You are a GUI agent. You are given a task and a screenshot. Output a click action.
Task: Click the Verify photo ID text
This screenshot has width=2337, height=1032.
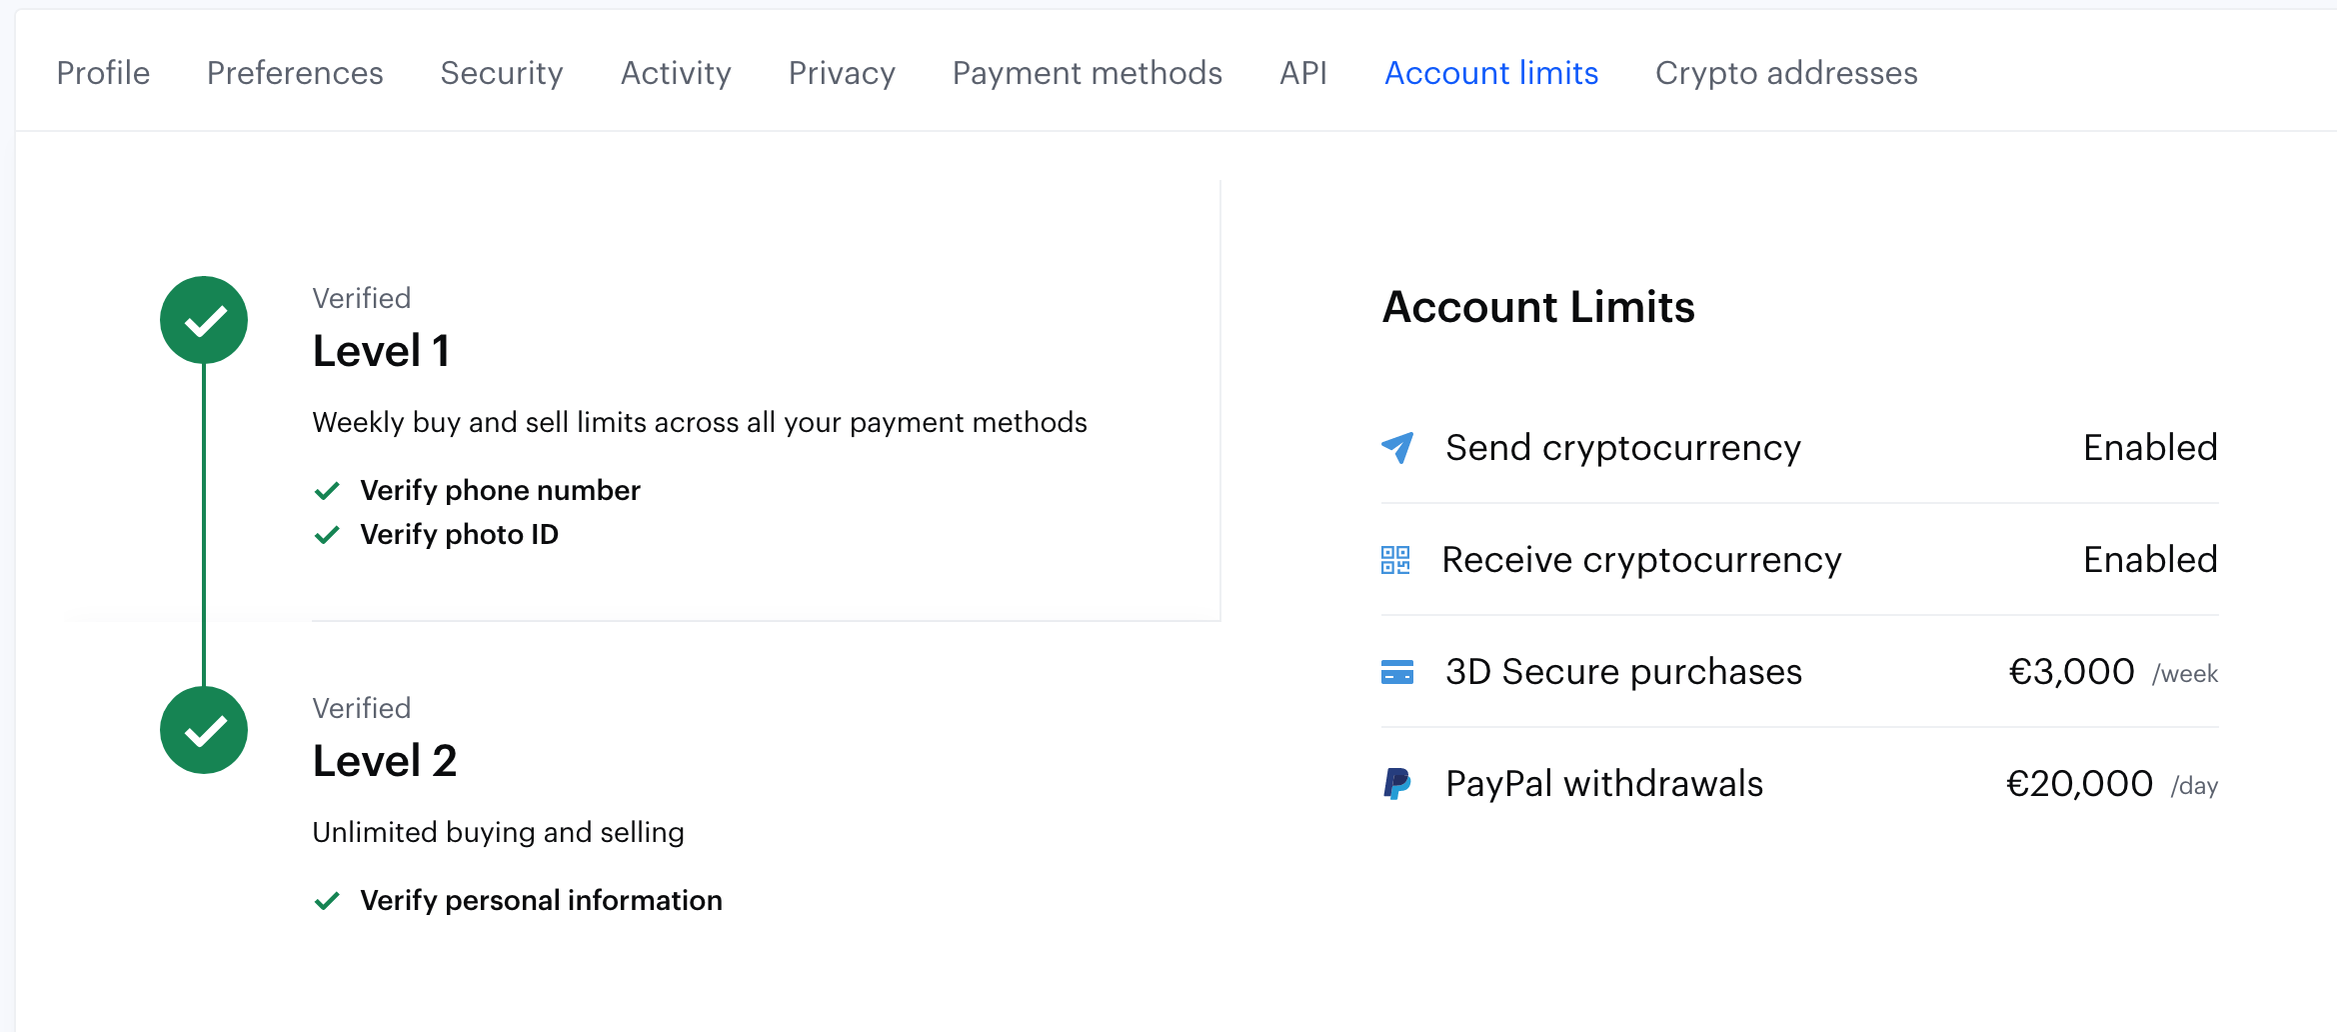click(459, 535)
